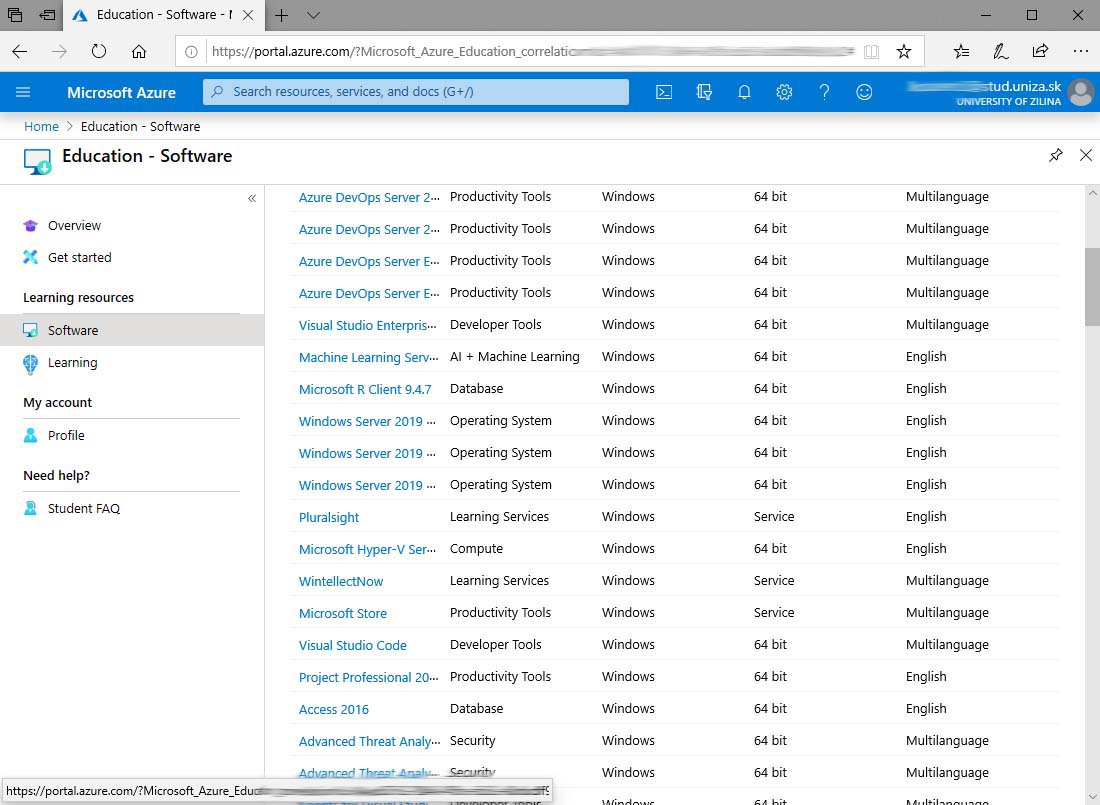Viewport: 1100px width, 805px height.
Task: Open Microsoft R Client 9.4.7 link
Action: click(365, 390)
